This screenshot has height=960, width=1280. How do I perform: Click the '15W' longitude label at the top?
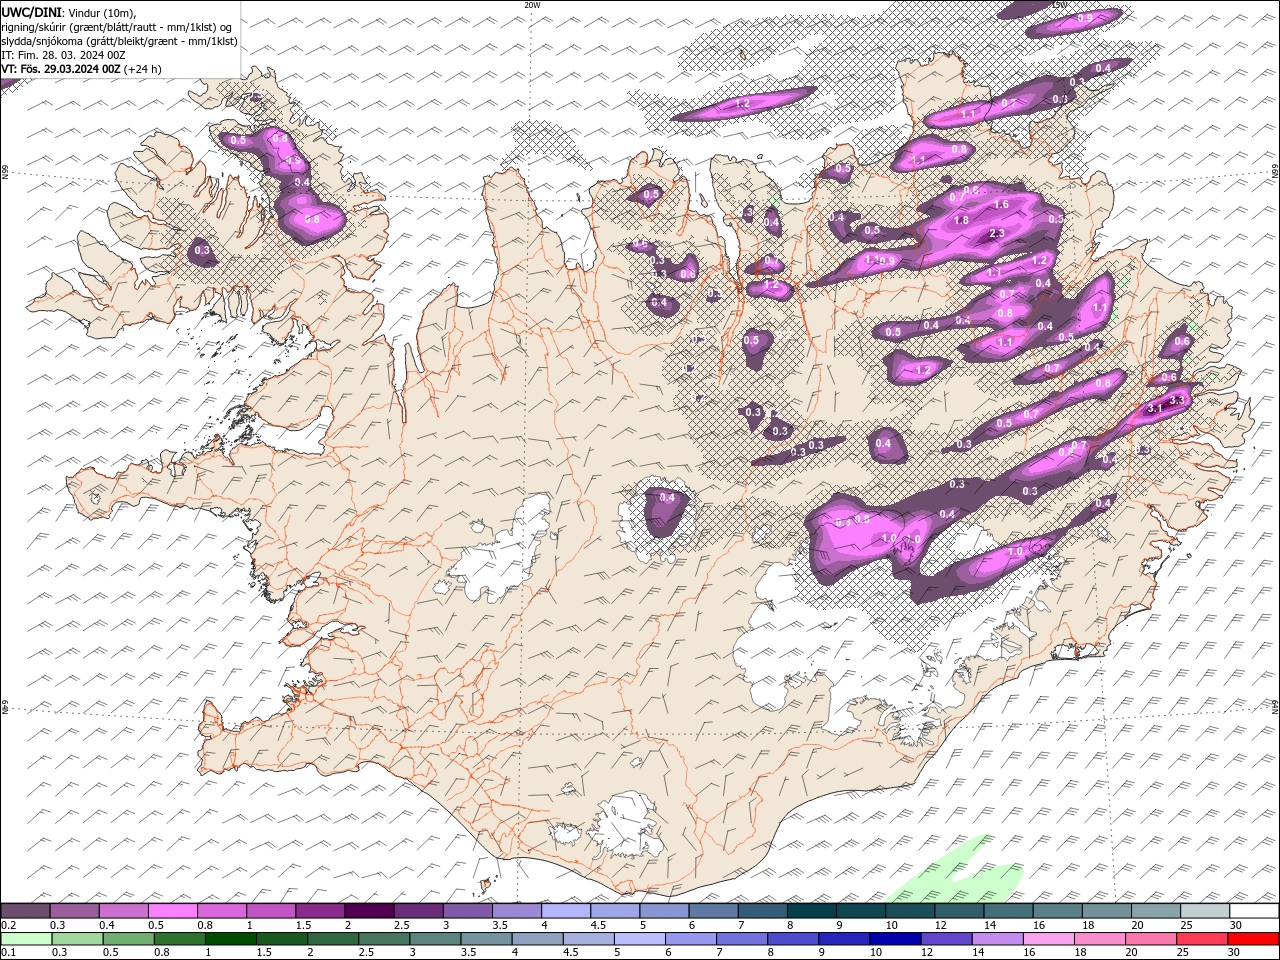[x=1060, y=5]
